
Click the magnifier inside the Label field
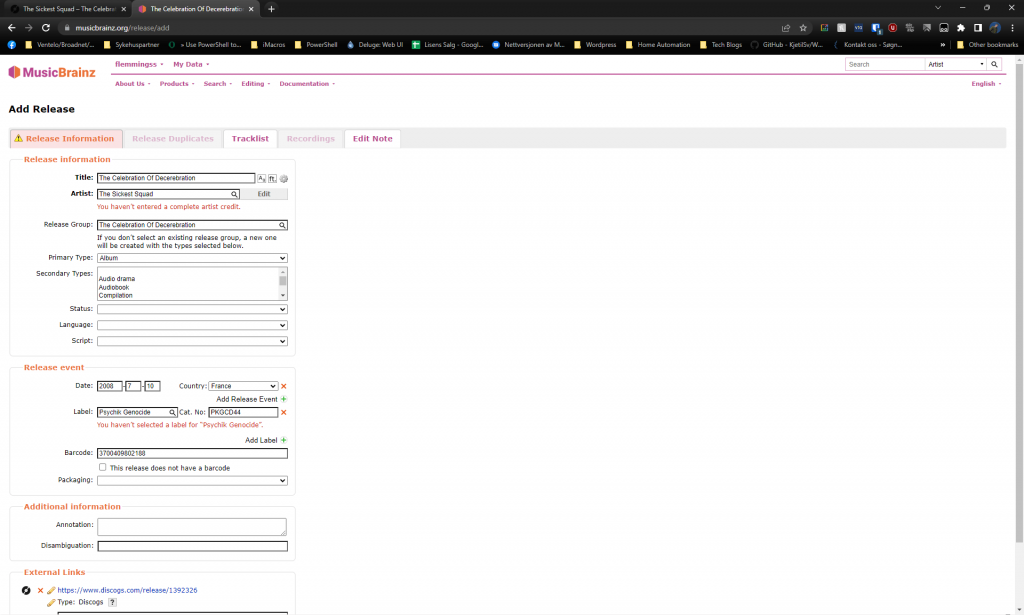(x=172, y=413)
